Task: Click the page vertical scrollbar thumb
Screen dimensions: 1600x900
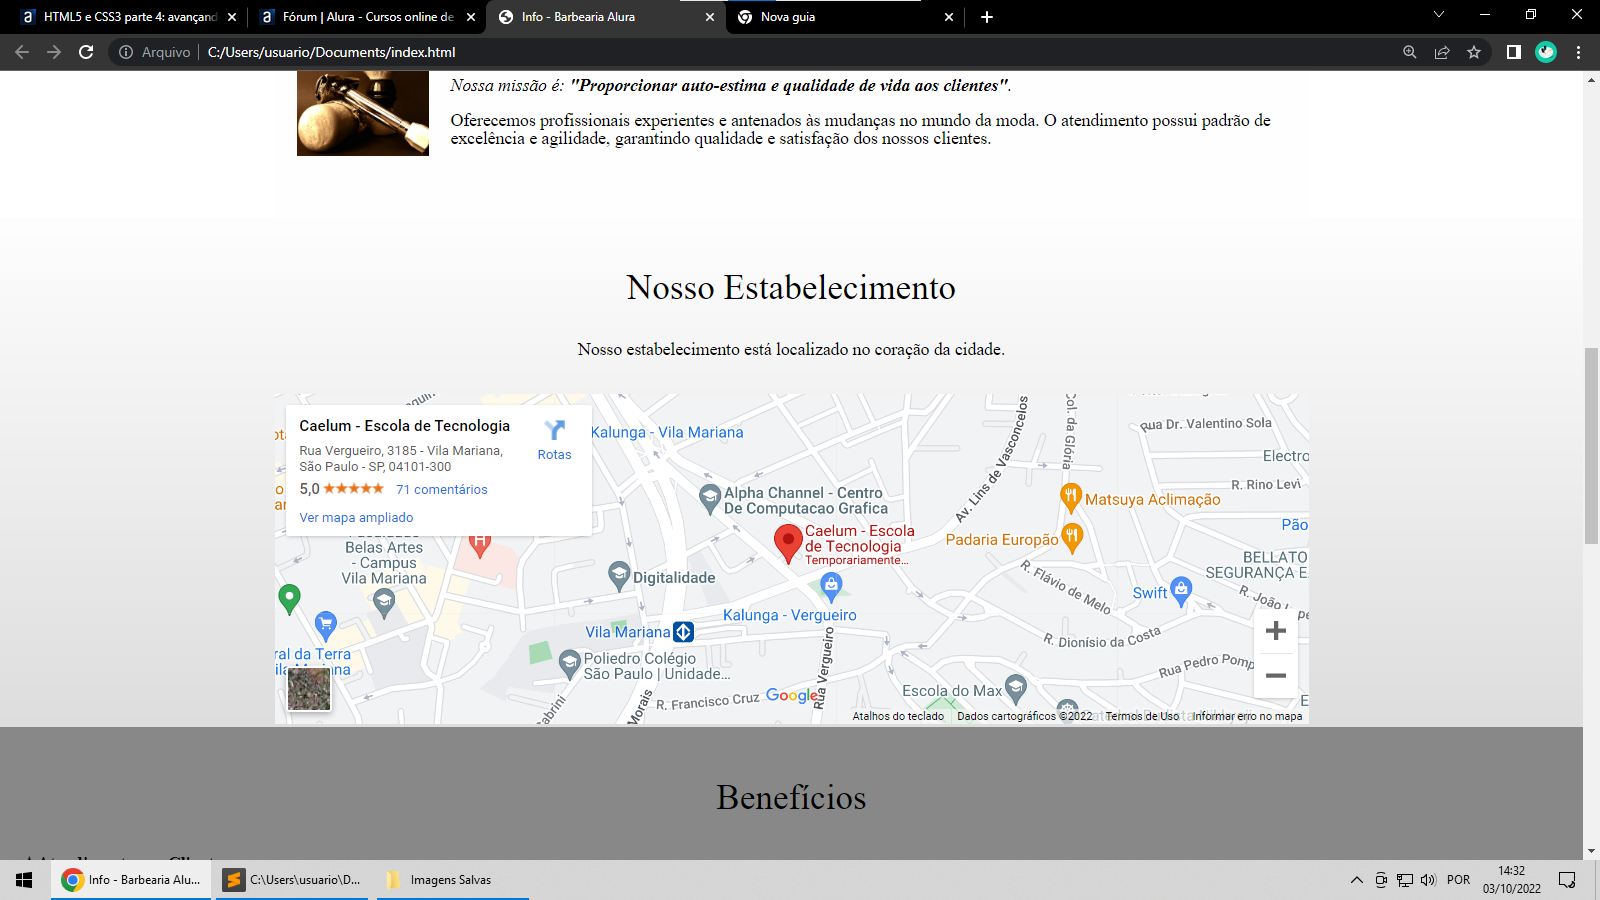Action: click(1591, 445)
